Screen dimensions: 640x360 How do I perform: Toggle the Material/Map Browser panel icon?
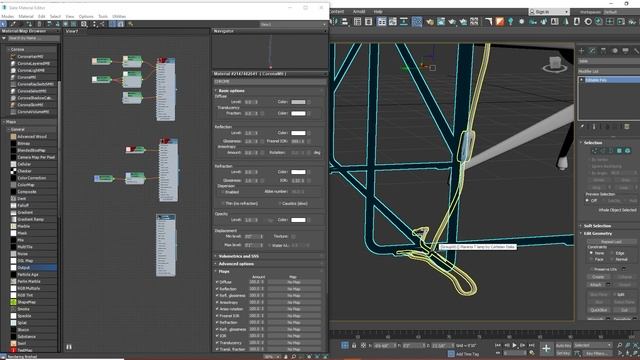coord(112,24)
